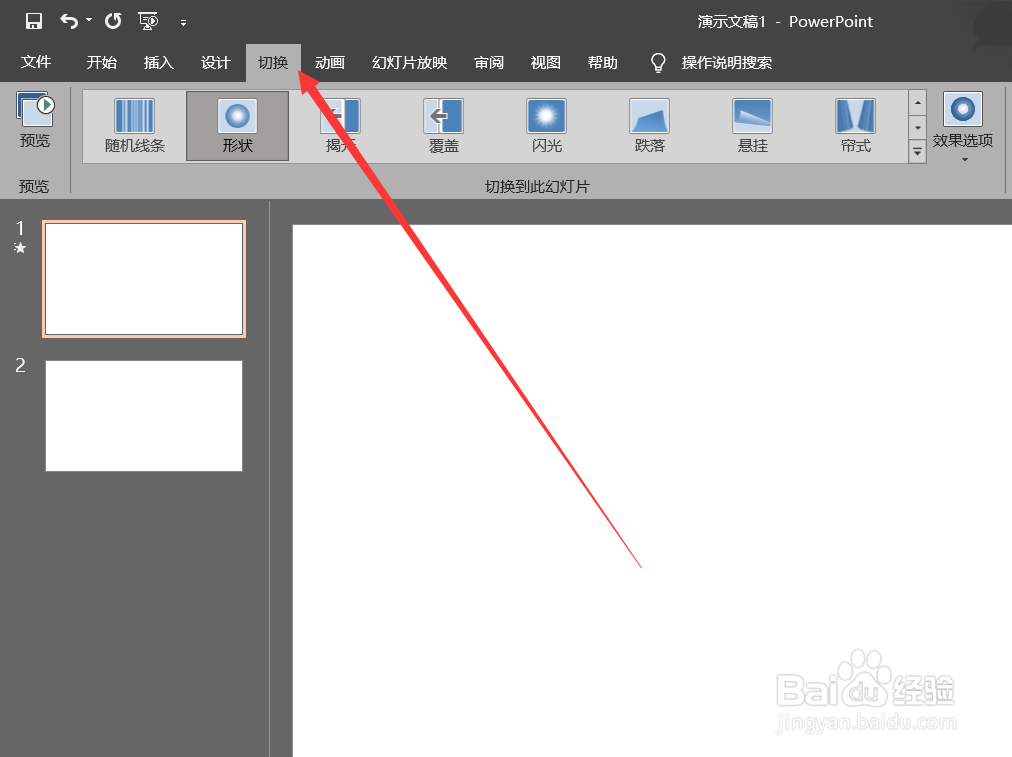Apply the 悬挂 transition
This screenshot has height=757, width=1012.
[753, 126]
